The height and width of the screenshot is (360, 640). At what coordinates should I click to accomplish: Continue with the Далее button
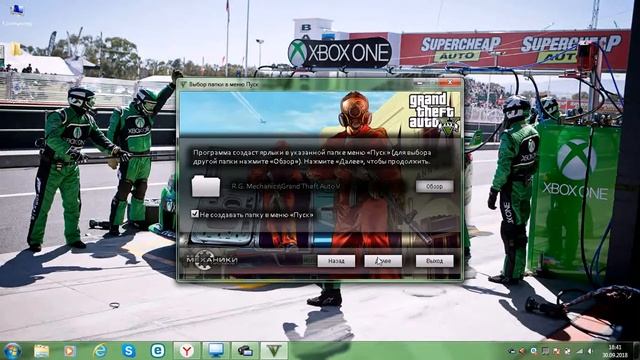pyautogui.click(x=383, y=261)
